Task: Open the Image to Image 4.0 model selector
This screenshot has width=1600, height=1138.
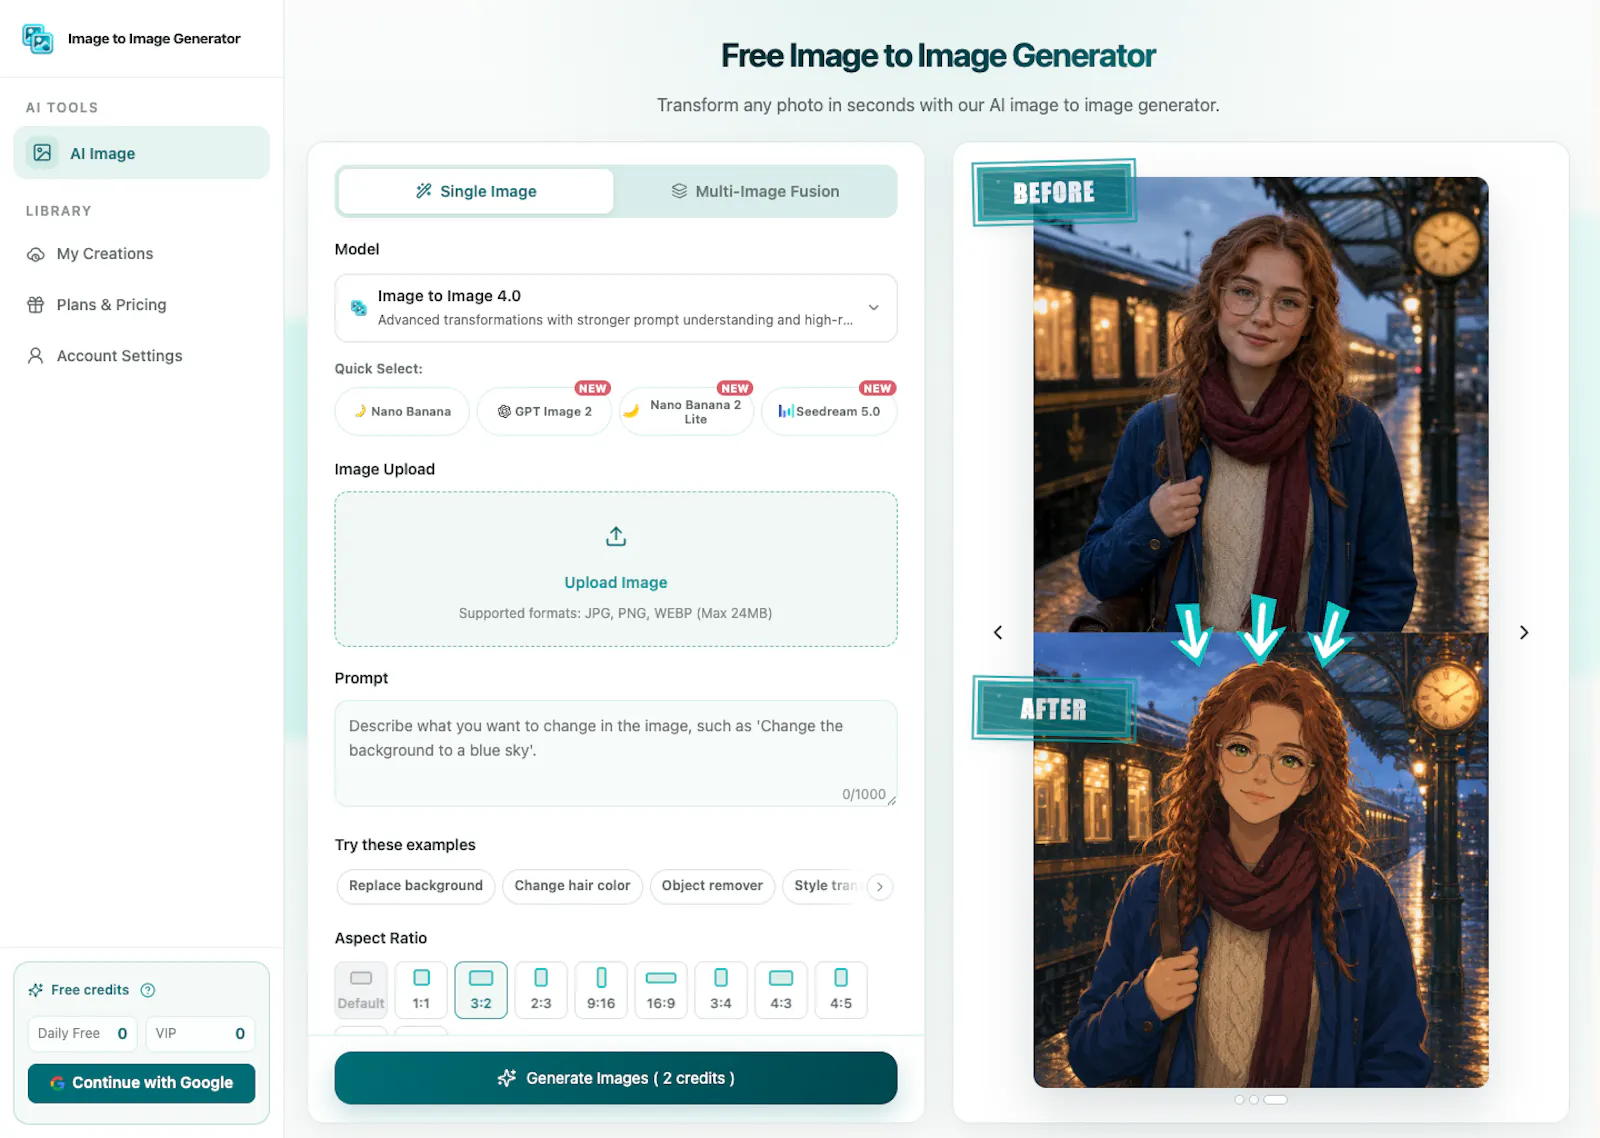Action: click(616, 308)
